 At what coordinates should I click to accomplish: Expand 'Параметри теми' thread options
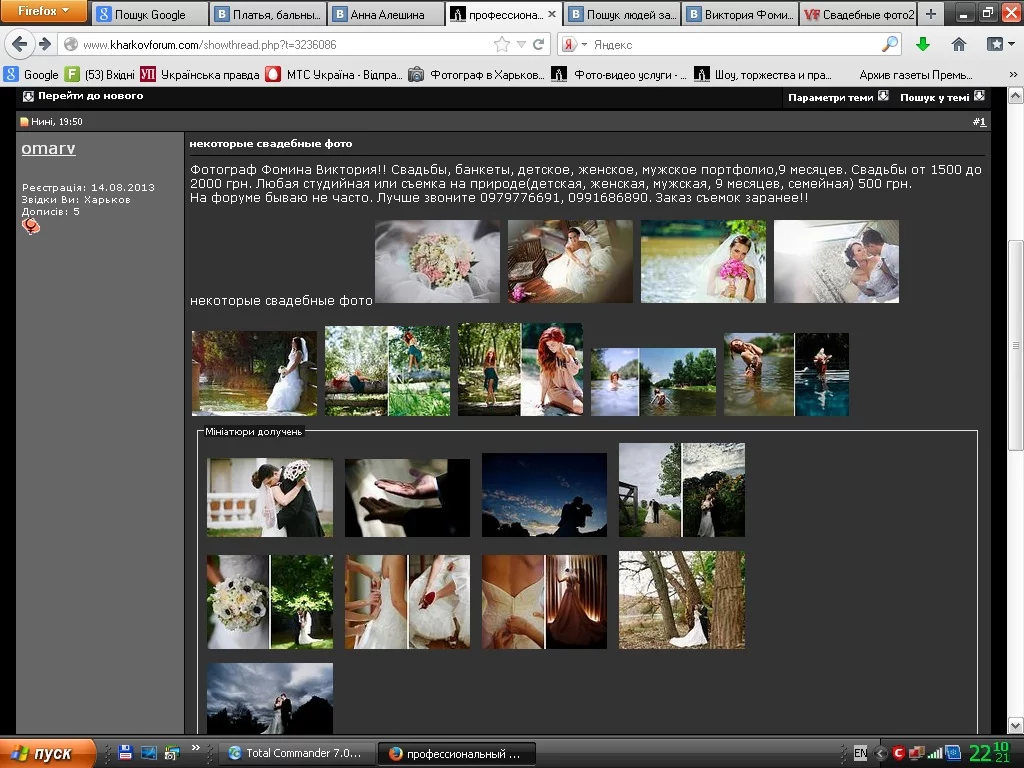pos(837,97)
